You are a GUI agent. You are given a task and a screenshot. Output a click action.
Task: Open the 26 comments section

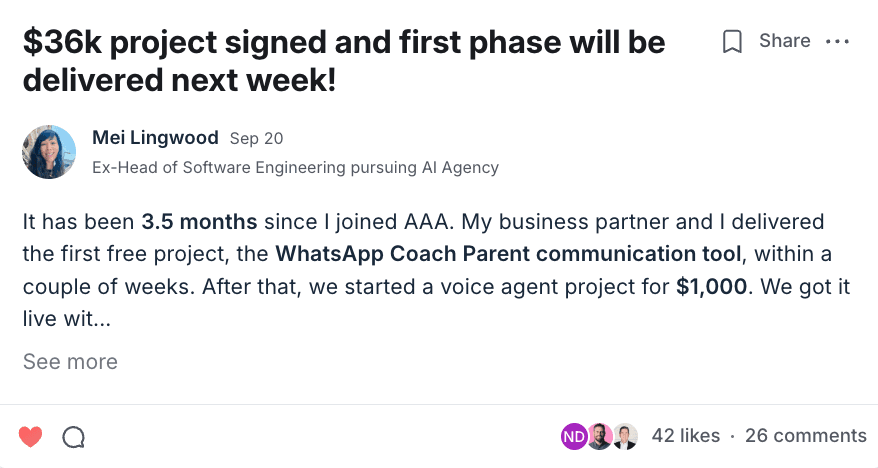[x=806, y=435]
